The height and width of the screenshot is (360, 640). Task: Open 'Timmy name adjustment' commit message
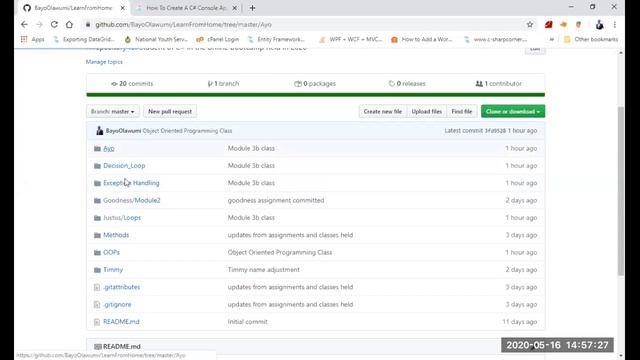click(x=264, y=270)
